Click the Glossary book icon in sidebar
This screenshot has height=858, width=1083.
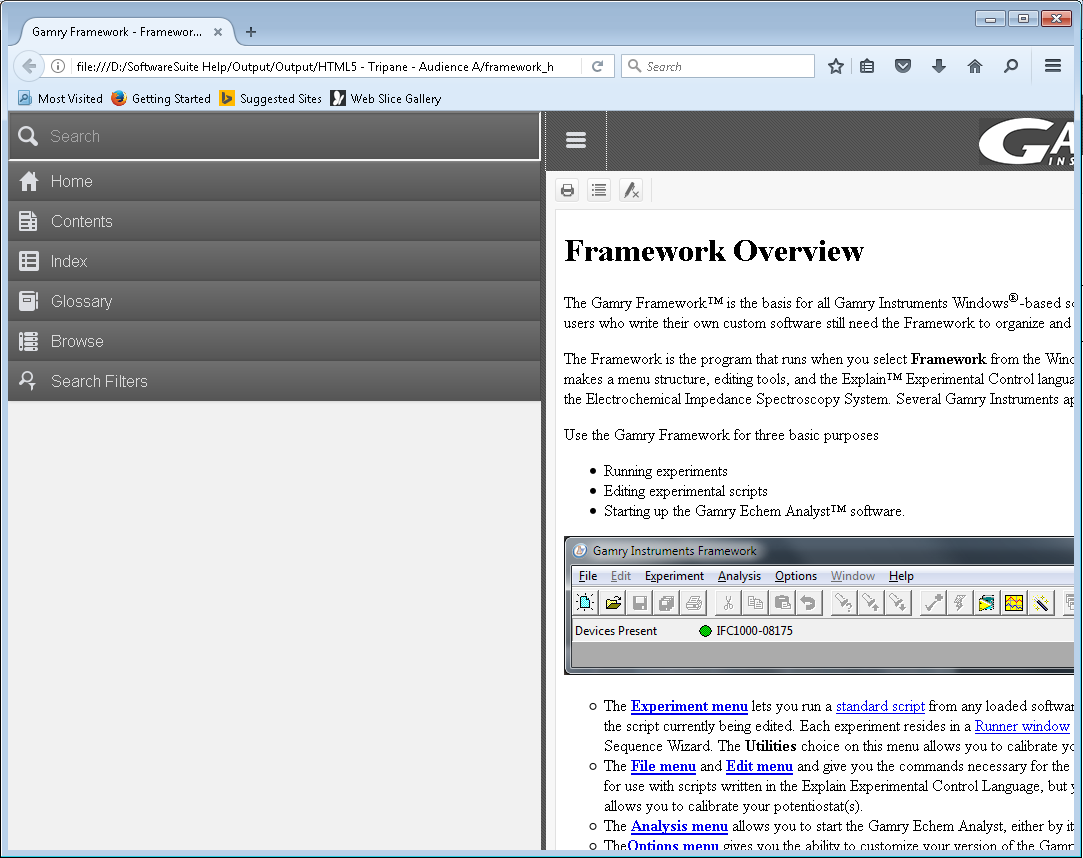pos(28,301)
